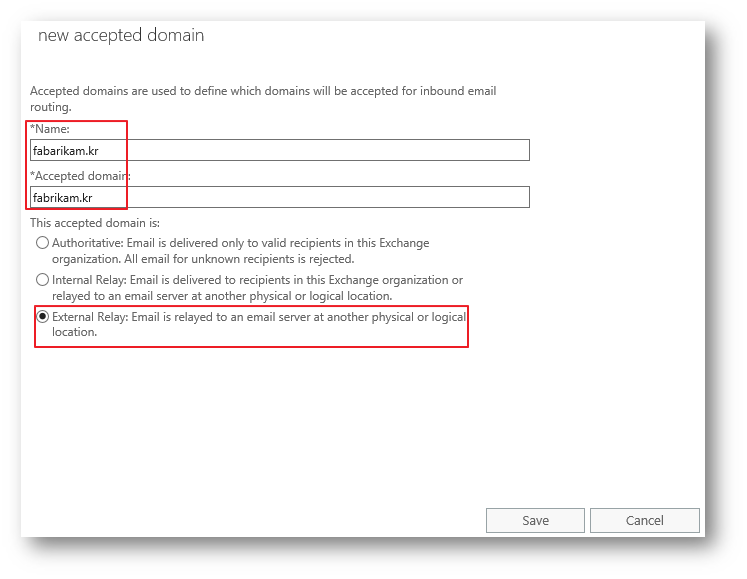Image resolution: width=747 pixels, height=579 pixels.
Task: Click the 'Accepted domains are used to define' description
Action: coord(263,99)
